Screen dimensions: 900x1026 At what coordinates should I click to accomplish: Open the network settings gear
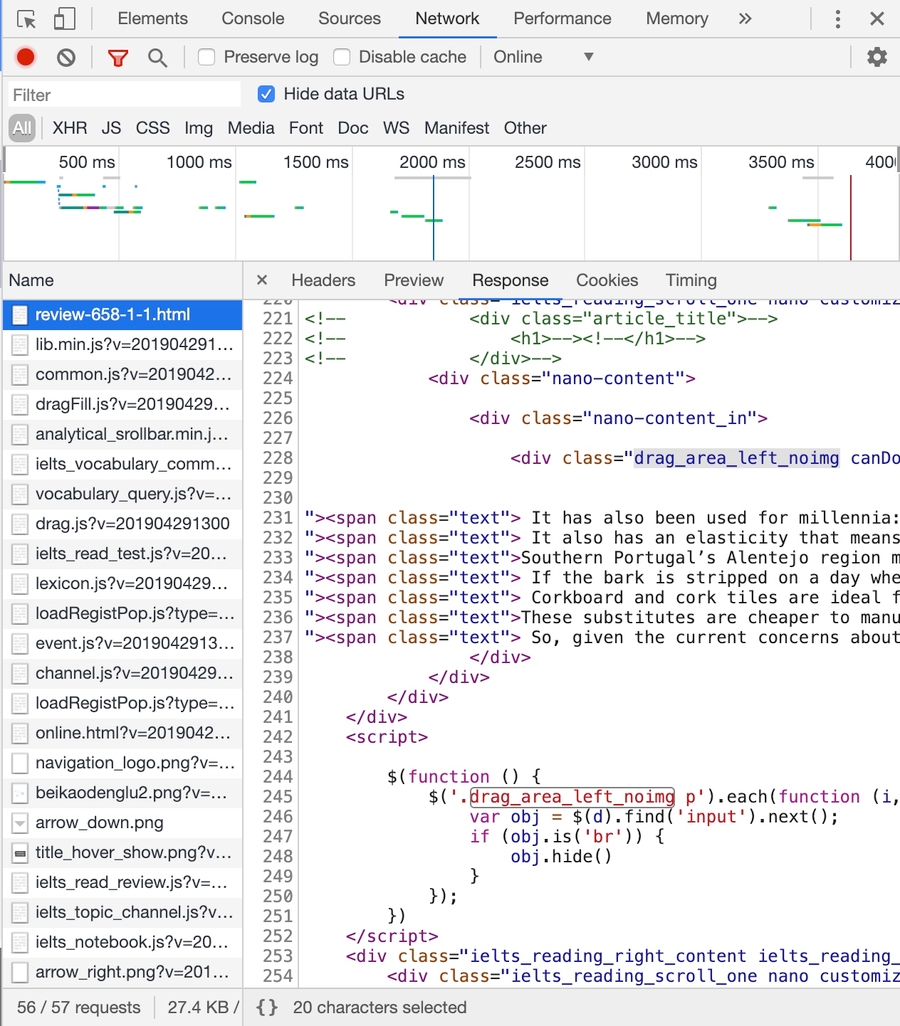tap(877, 57)
